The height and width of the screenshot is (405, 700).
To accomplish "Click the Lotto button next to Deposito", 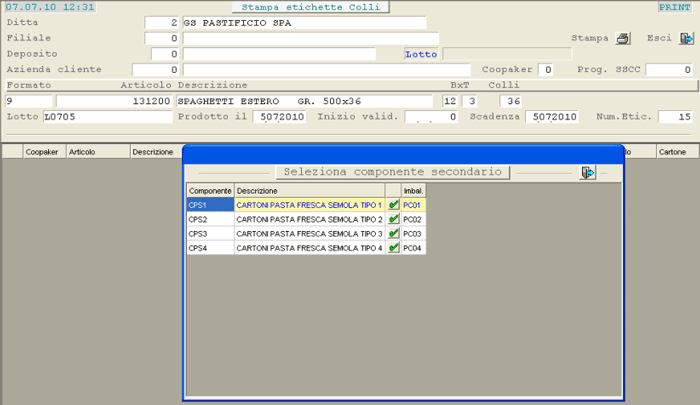I will click(421, 54).
